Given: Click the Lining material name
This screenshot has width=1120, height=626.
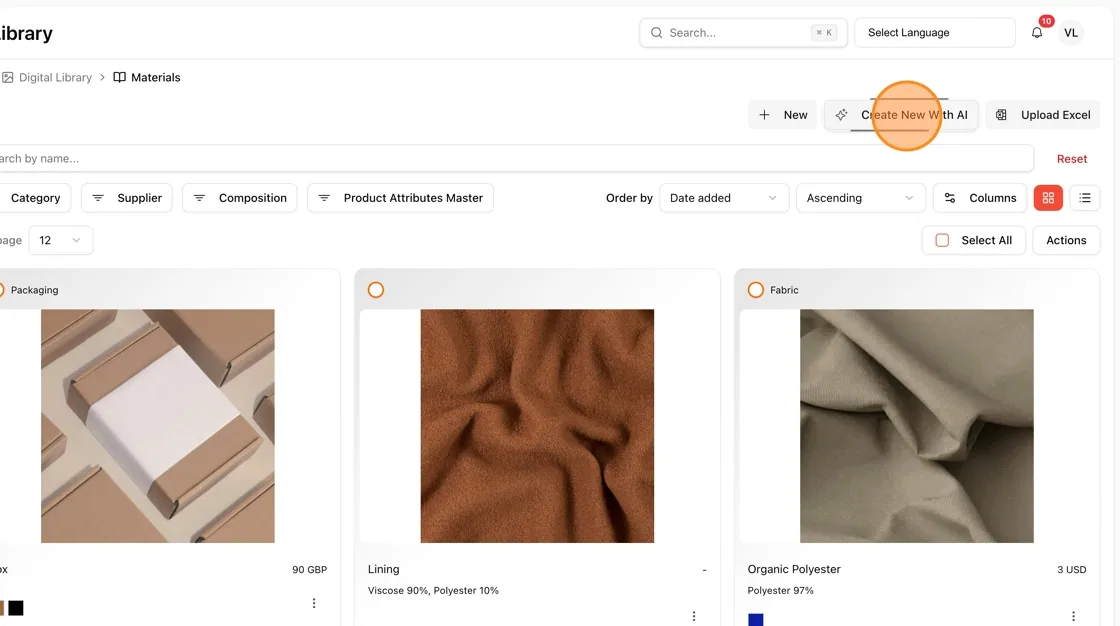Looking at the screenshot, I should [x=384, y=570].
